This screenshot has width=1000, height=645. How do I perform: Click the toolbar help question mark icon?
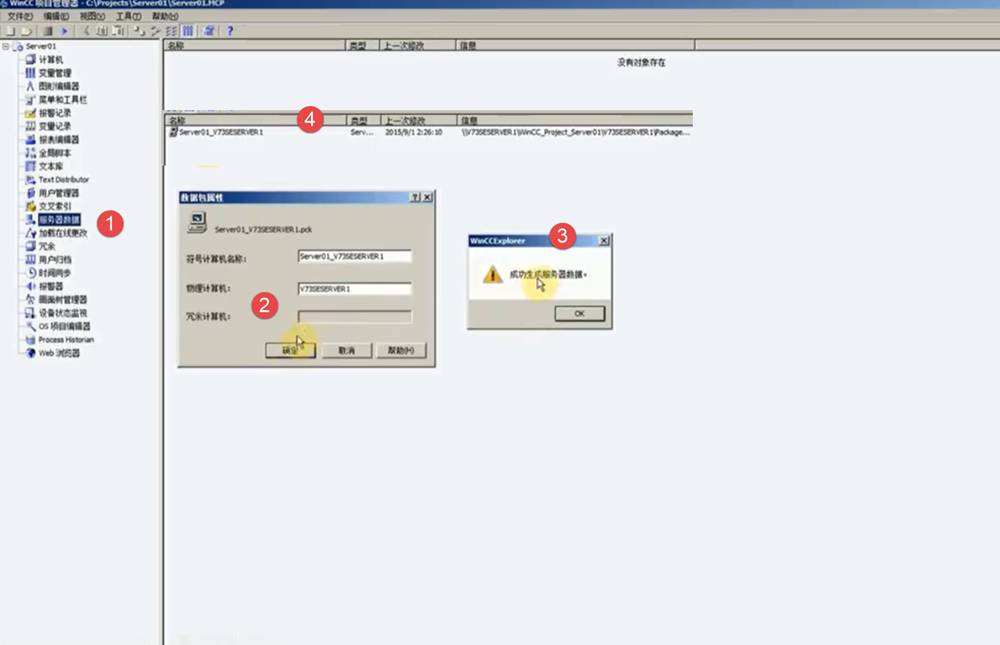(x=228, y=31)
